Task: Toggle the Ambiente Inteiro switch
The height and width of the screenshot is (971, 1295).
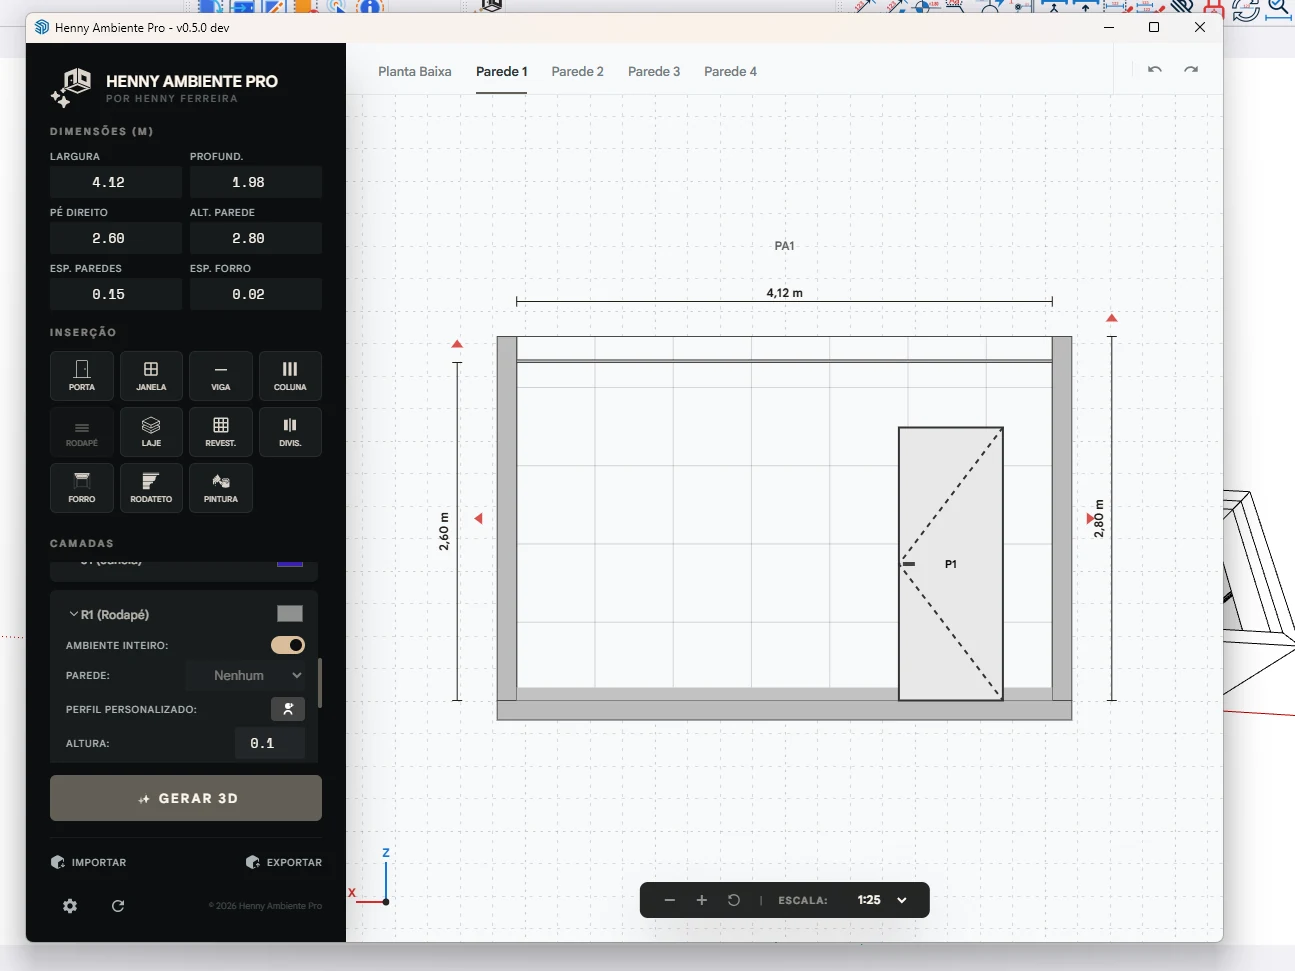Action: (288, 645)
